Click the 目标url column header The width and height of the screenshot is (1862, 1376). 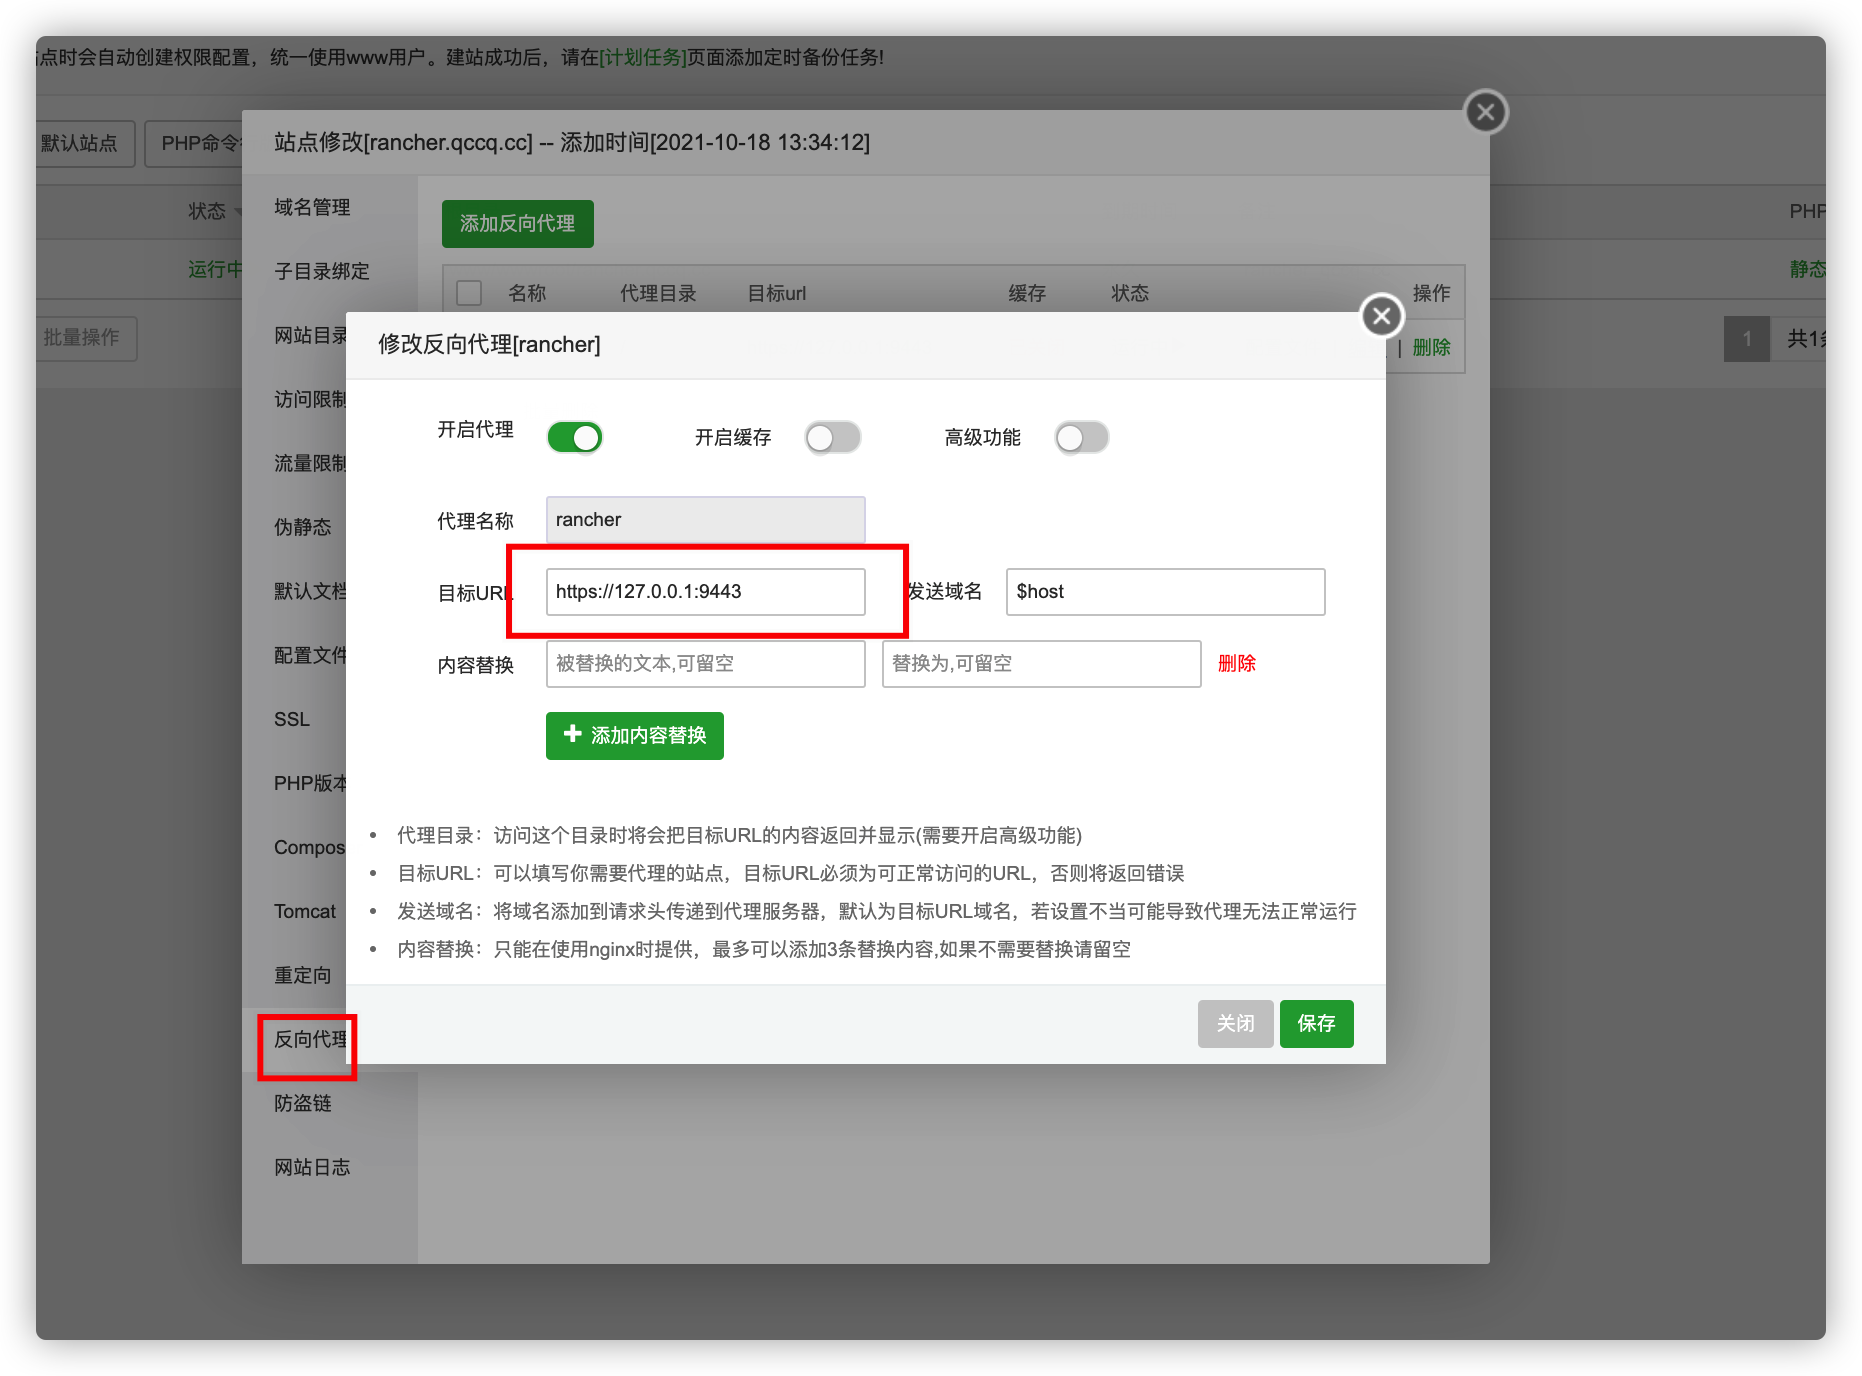(777, 294)
